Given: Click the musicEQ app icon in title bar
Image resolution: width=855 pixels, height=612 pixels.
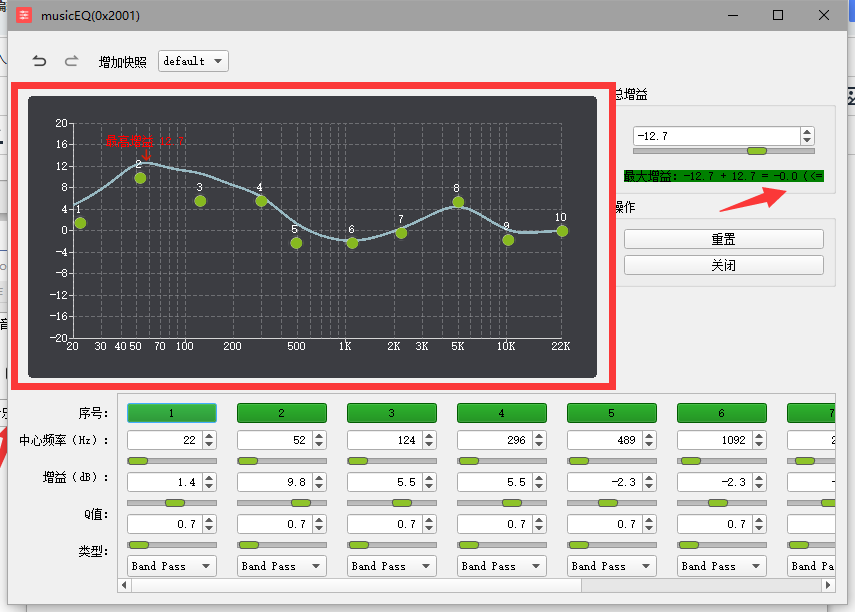Looking at the screenshot, I should [23, 15].
